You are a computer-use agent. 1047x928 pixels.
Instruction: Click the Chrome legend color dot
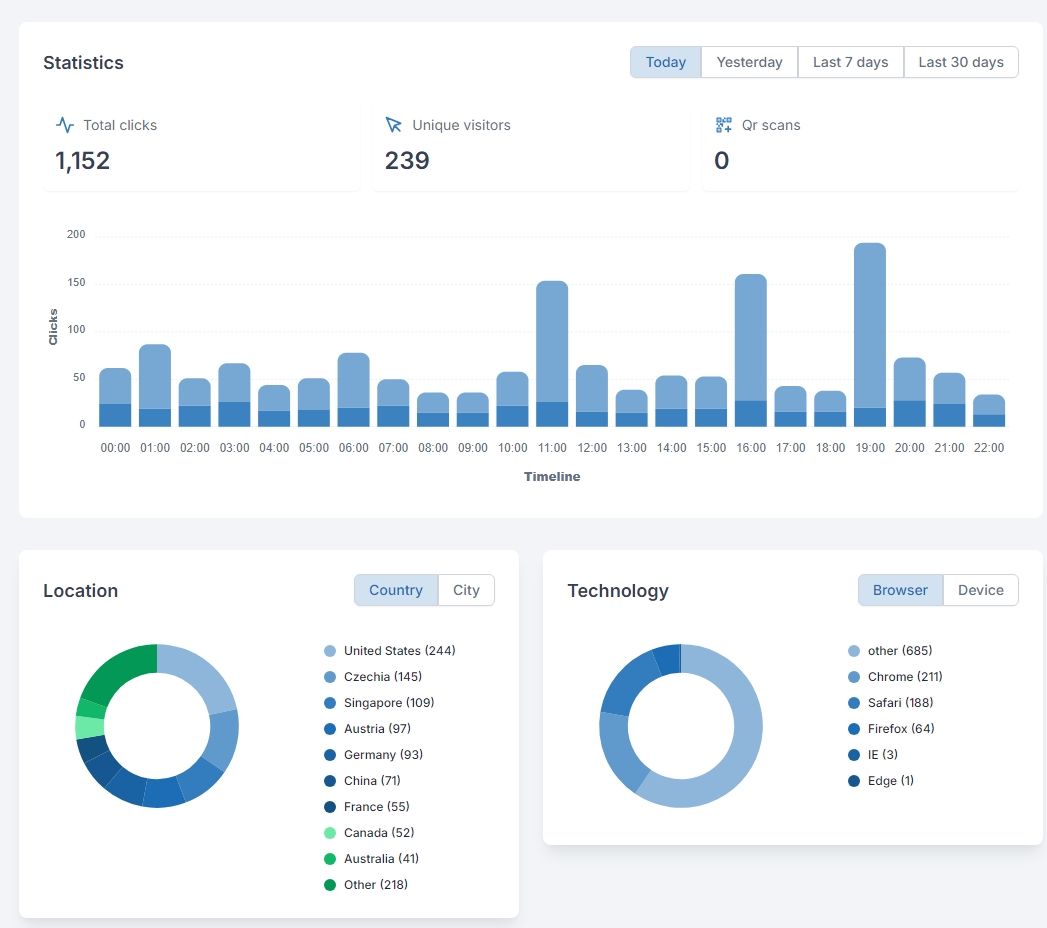854,677
